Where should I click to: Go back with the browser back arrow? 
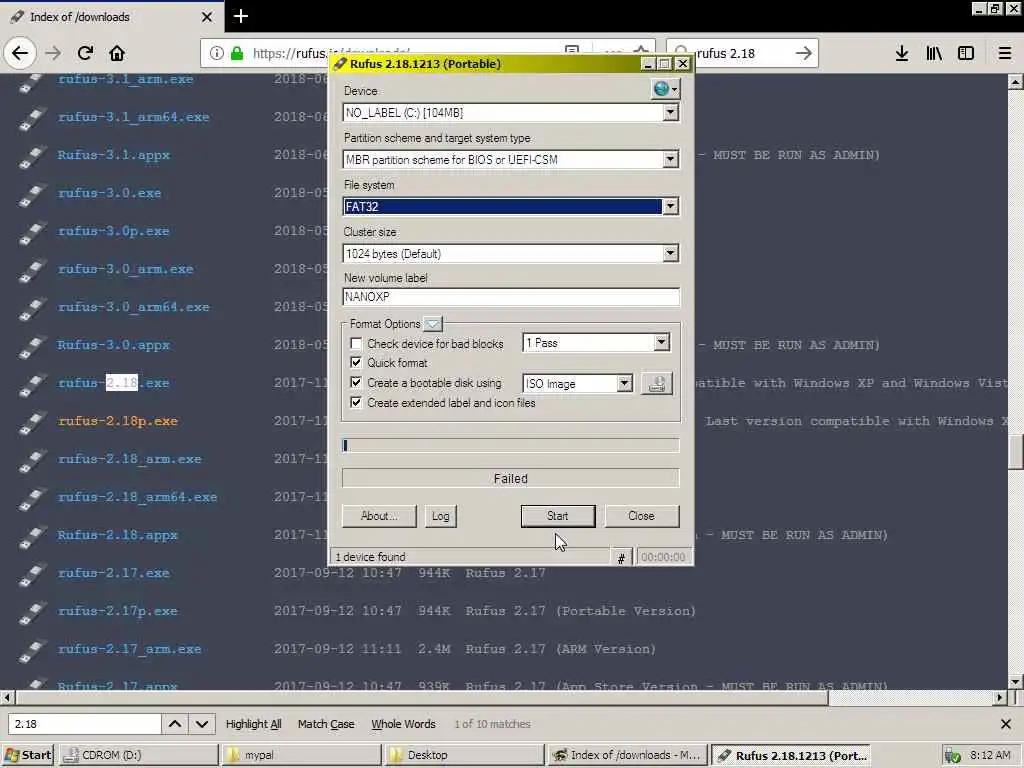point(20,53)
